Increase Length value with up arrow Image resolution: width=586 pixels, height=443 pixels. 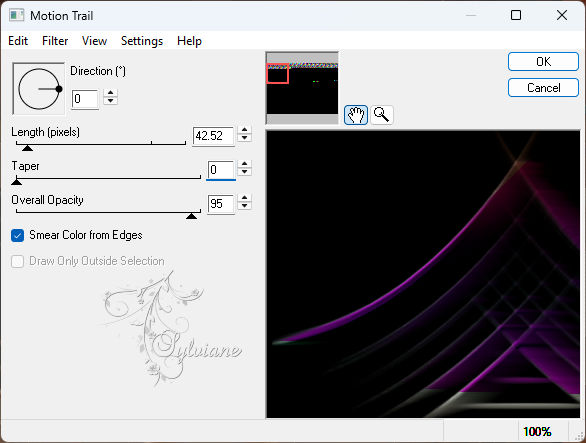pos(244,130)
